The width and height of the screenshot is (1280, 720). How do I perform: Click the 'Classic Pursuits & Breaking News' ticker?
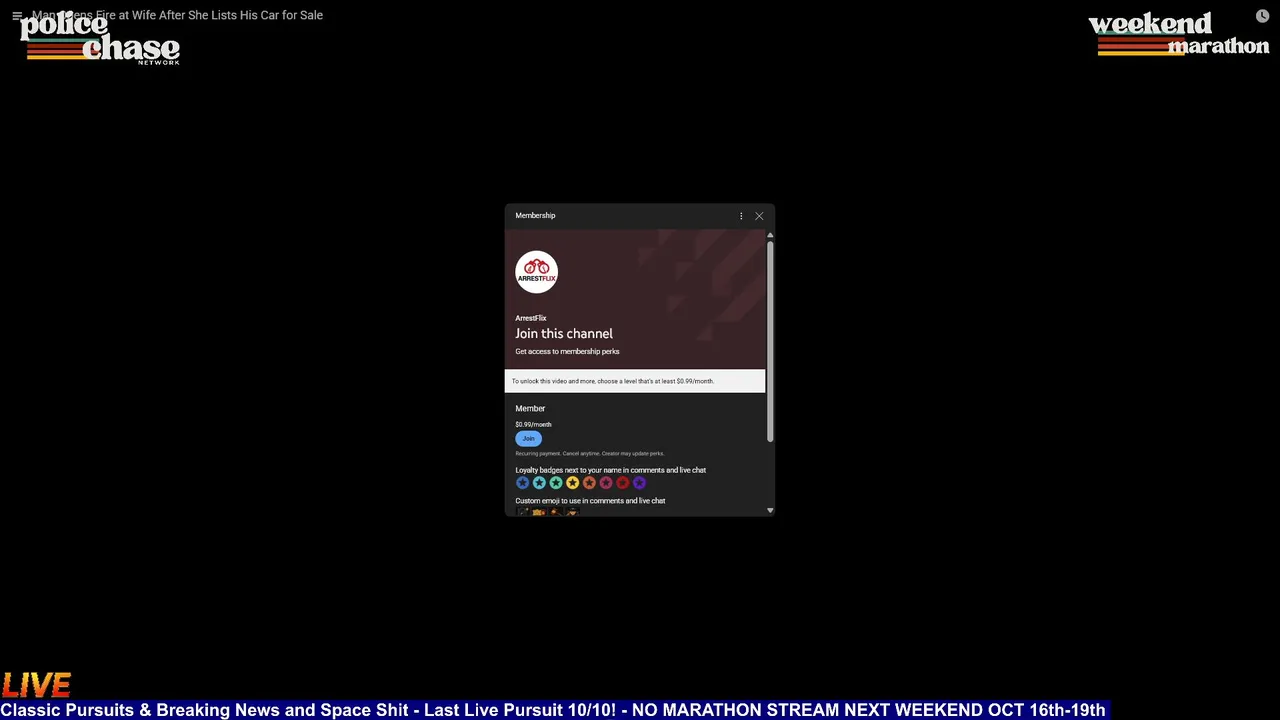[553, 710]
